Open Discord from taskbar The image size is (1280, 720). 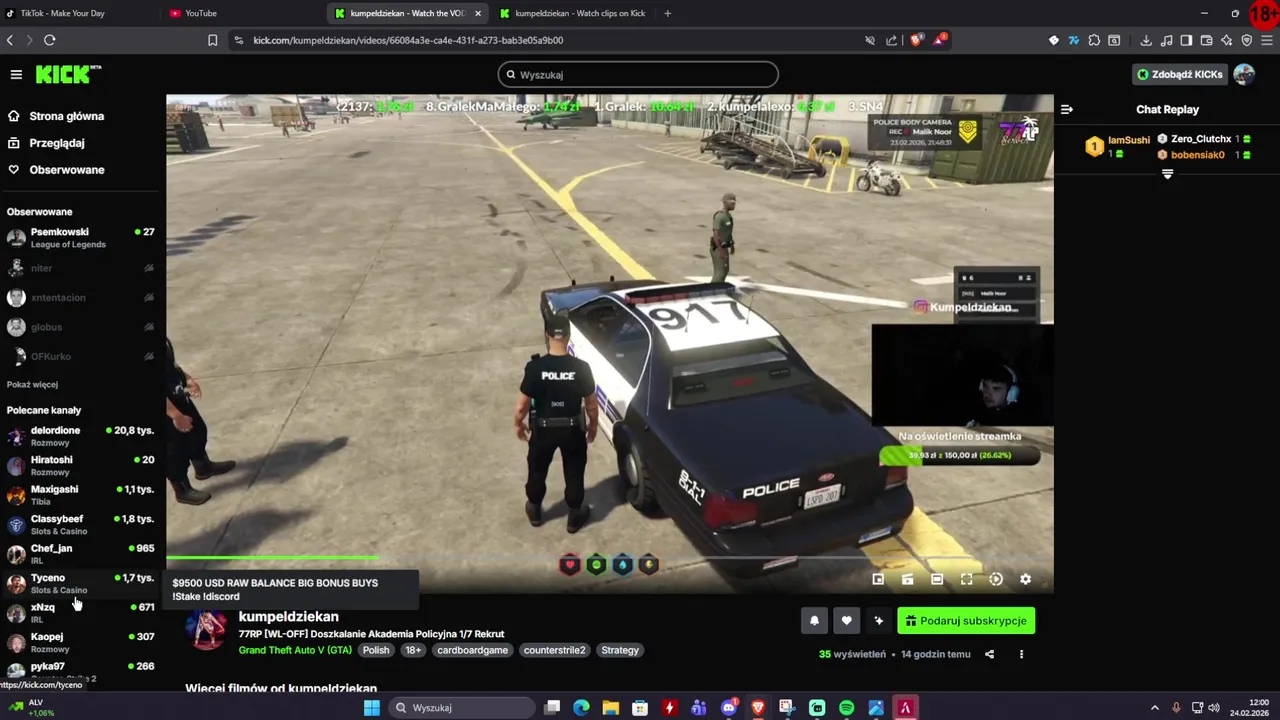[729, 708]
